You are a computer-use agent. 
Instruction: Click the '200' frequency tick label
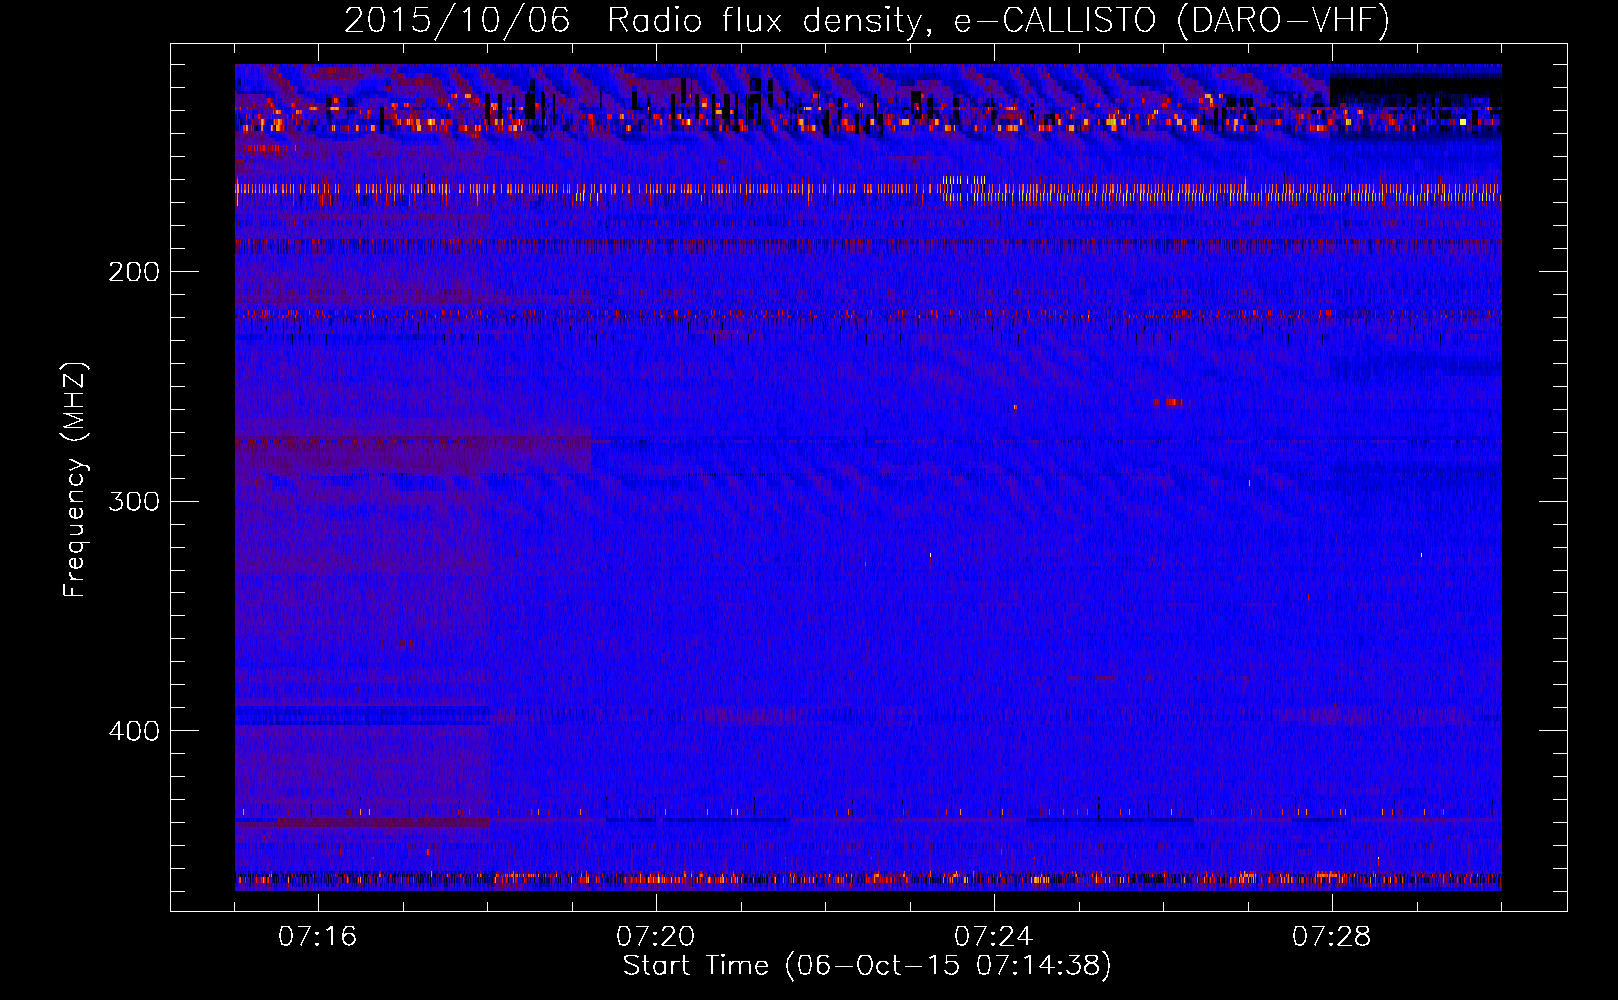click(134, 272)
